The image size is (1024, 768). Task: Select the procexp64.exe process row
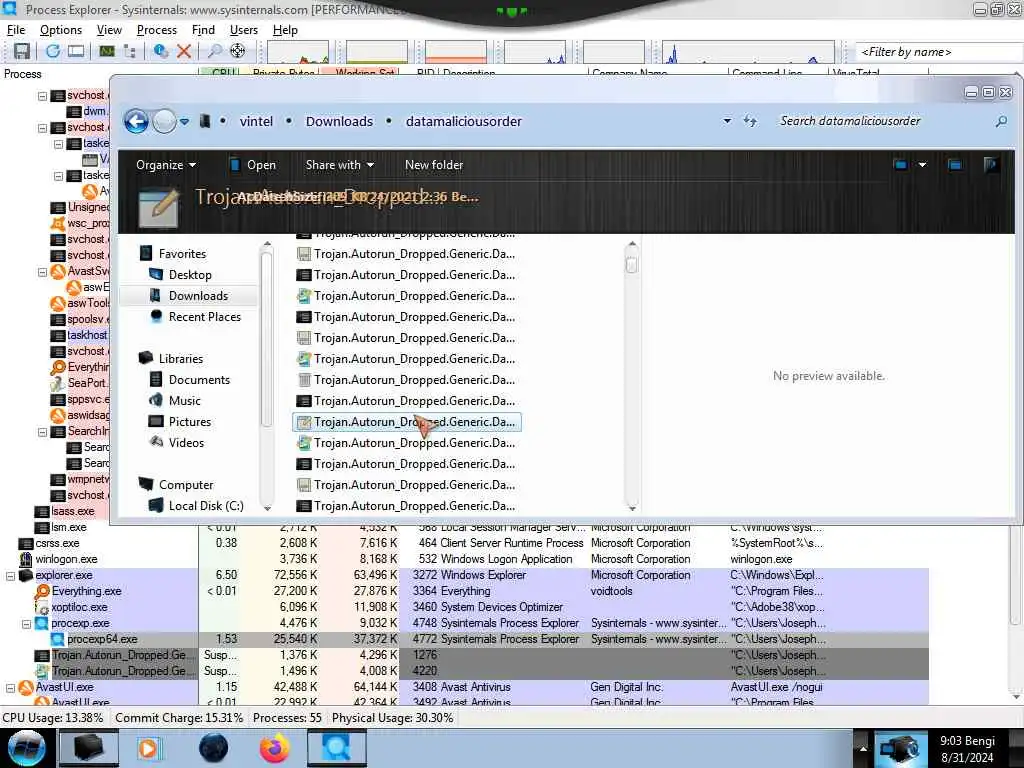pyautogui.click(x=464, y=639)
